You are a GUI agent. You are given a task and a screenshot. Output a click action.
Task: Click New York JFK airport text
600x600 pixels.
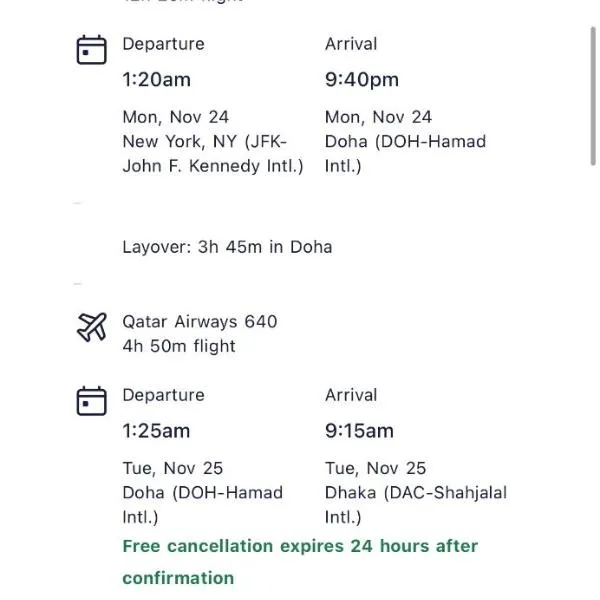[212, 154]
